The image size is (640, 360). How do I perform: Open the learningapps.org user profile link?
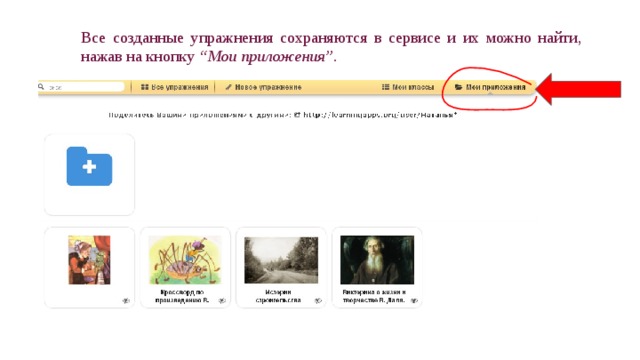point(380,115)
